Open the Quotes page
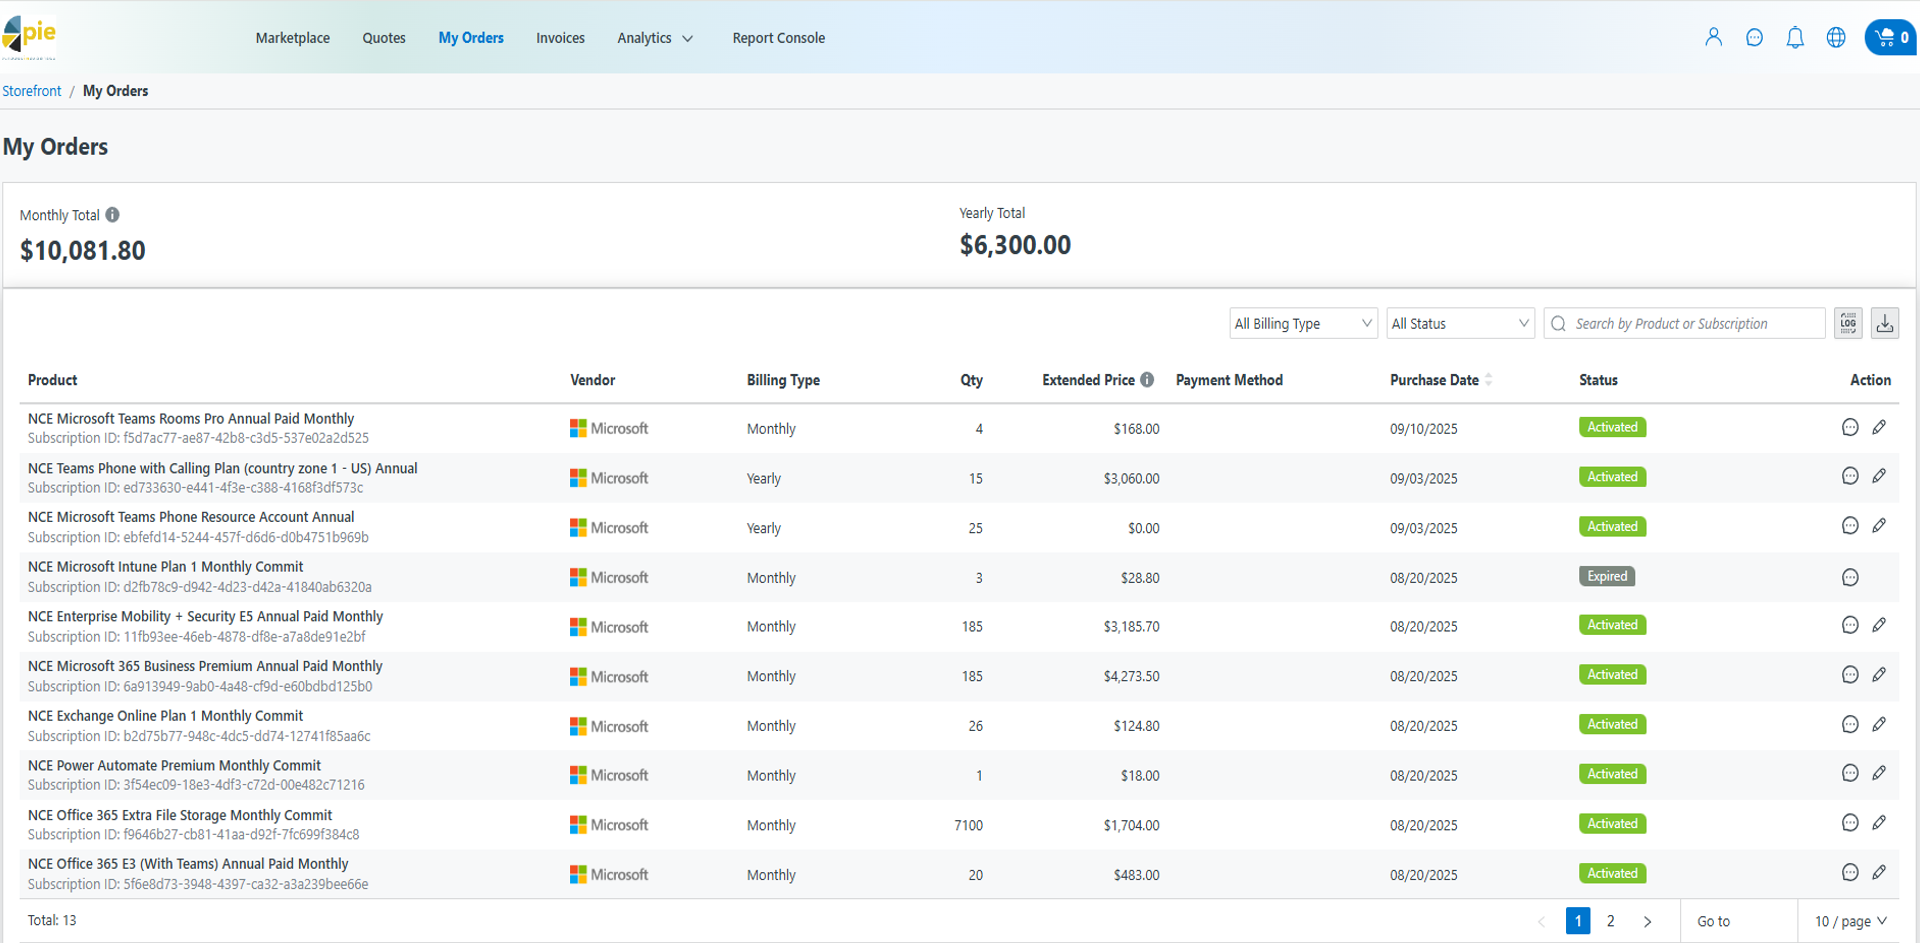This screenshot has height=943, width=1920. click(384, 38)
